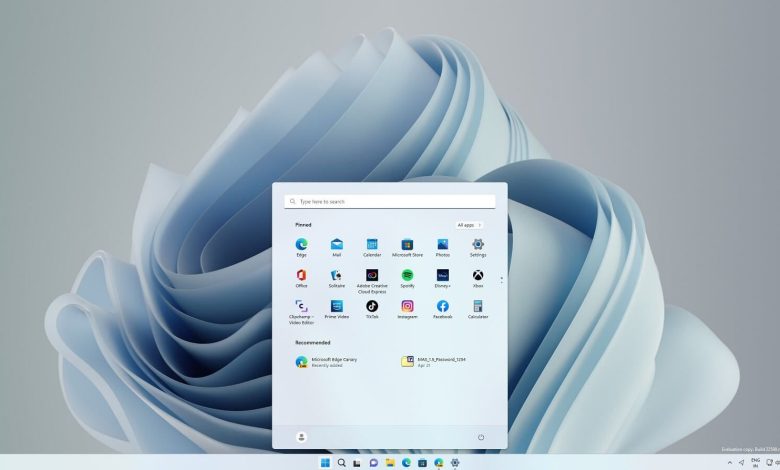
Task: Open the Facebook app
Action: pos(443,309)
